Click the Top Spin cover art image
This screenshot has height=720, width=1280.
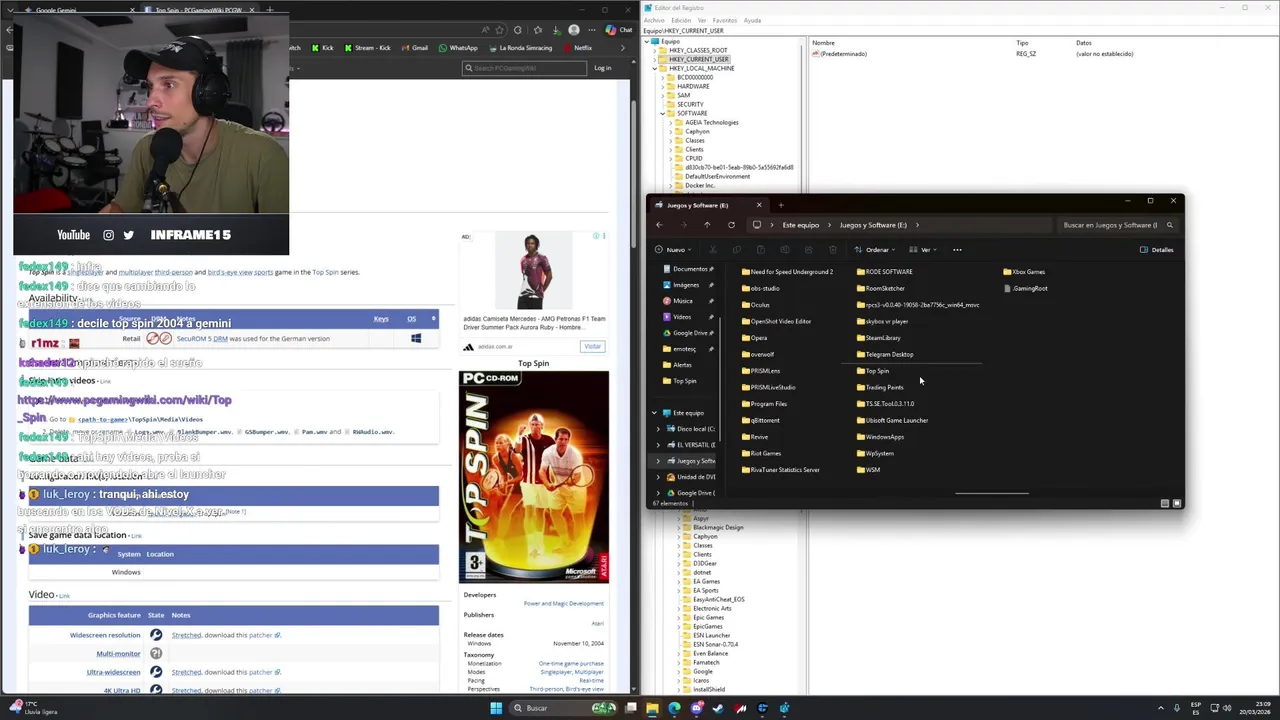click(x=534, y=477)
